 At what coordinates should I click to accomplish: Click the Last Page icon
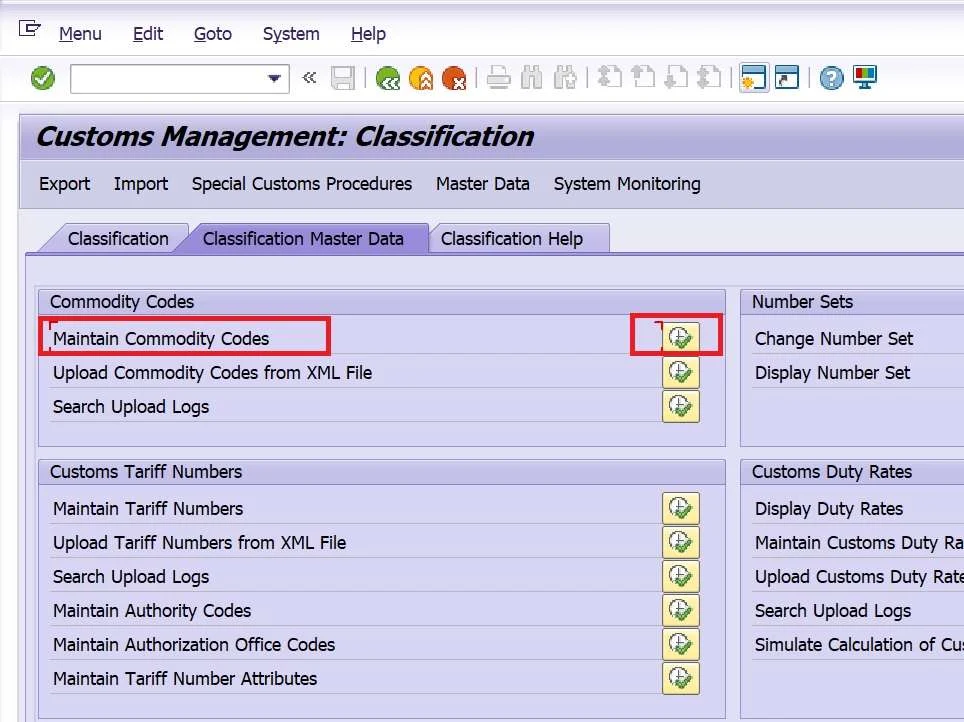(709, 77)
